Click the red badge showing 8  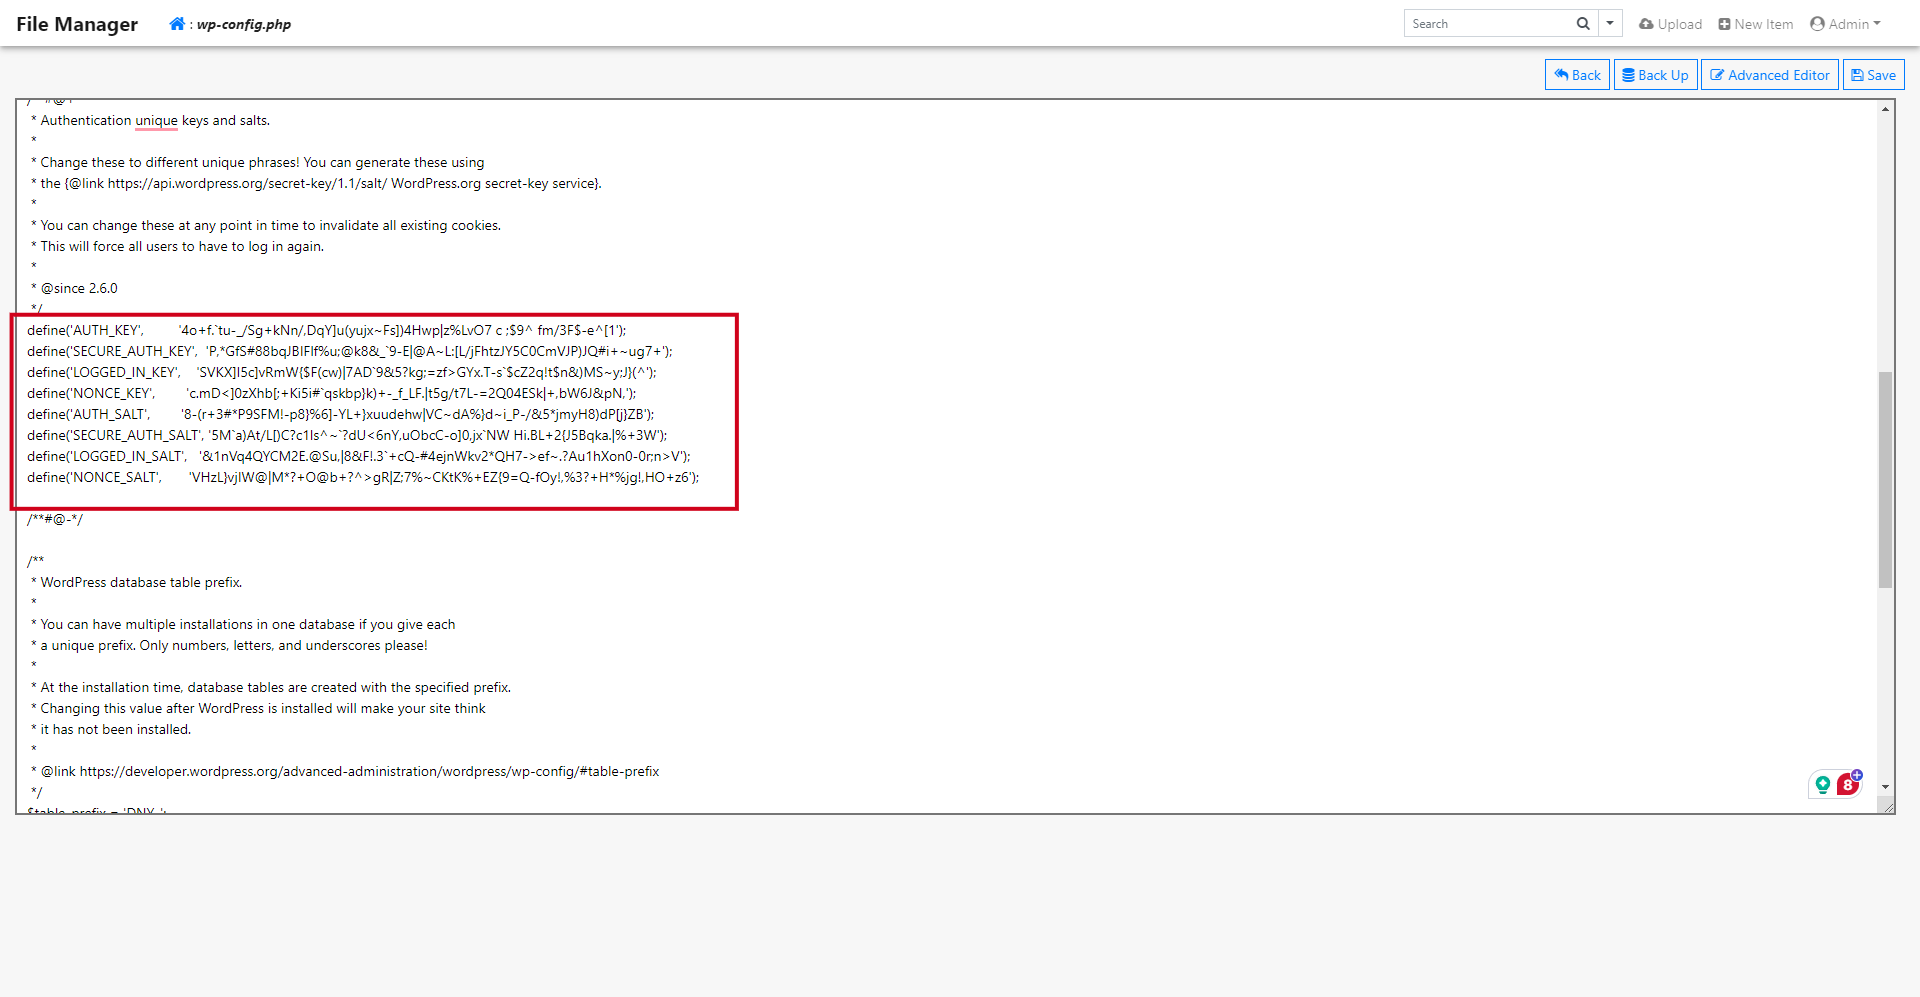[x=1846, y=786]
